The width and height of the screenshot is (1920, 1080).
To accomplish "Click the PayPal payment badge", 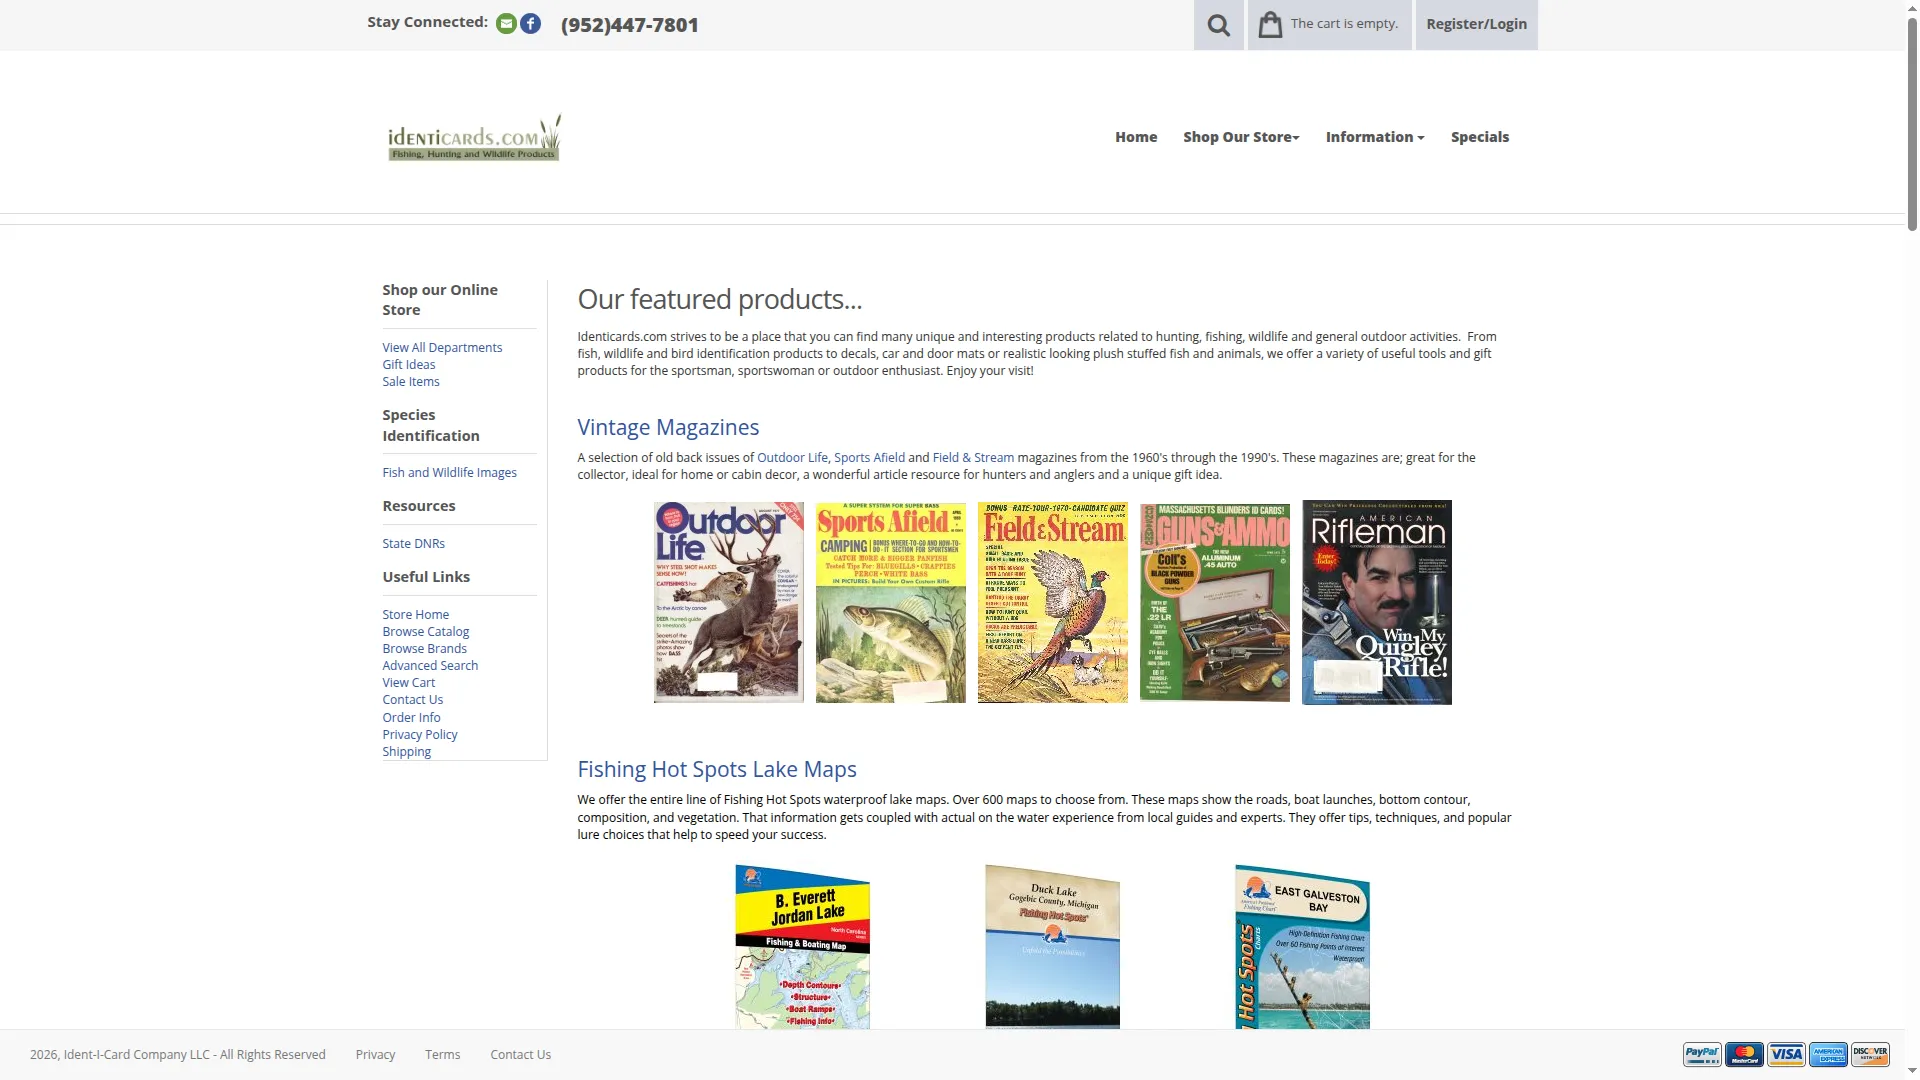I will 1702,1054.
